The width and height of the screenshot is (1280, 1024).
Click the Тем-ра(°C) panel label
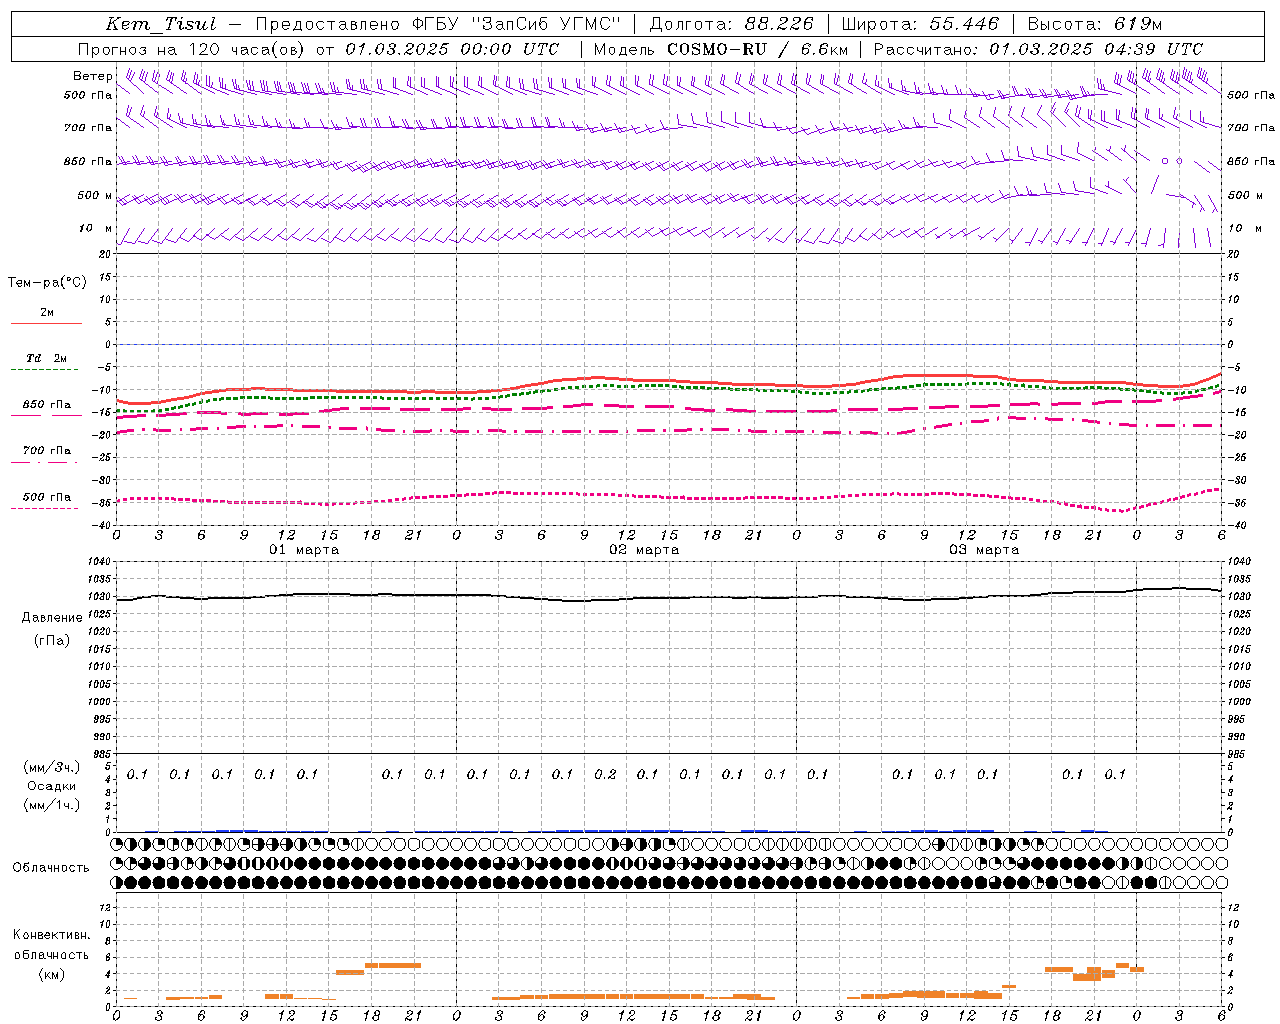tap(47, 283)
